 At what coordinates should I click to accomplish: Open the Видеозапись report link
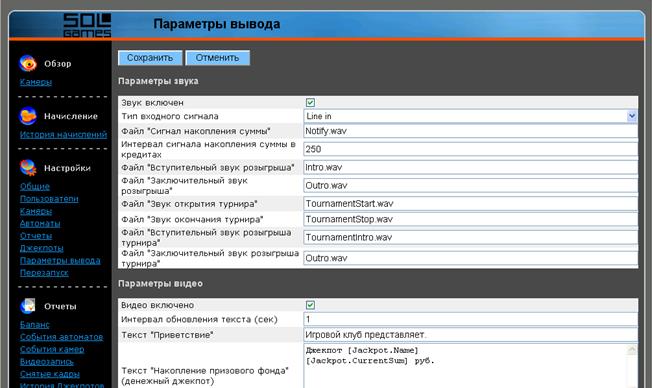(x=47, y=362)
